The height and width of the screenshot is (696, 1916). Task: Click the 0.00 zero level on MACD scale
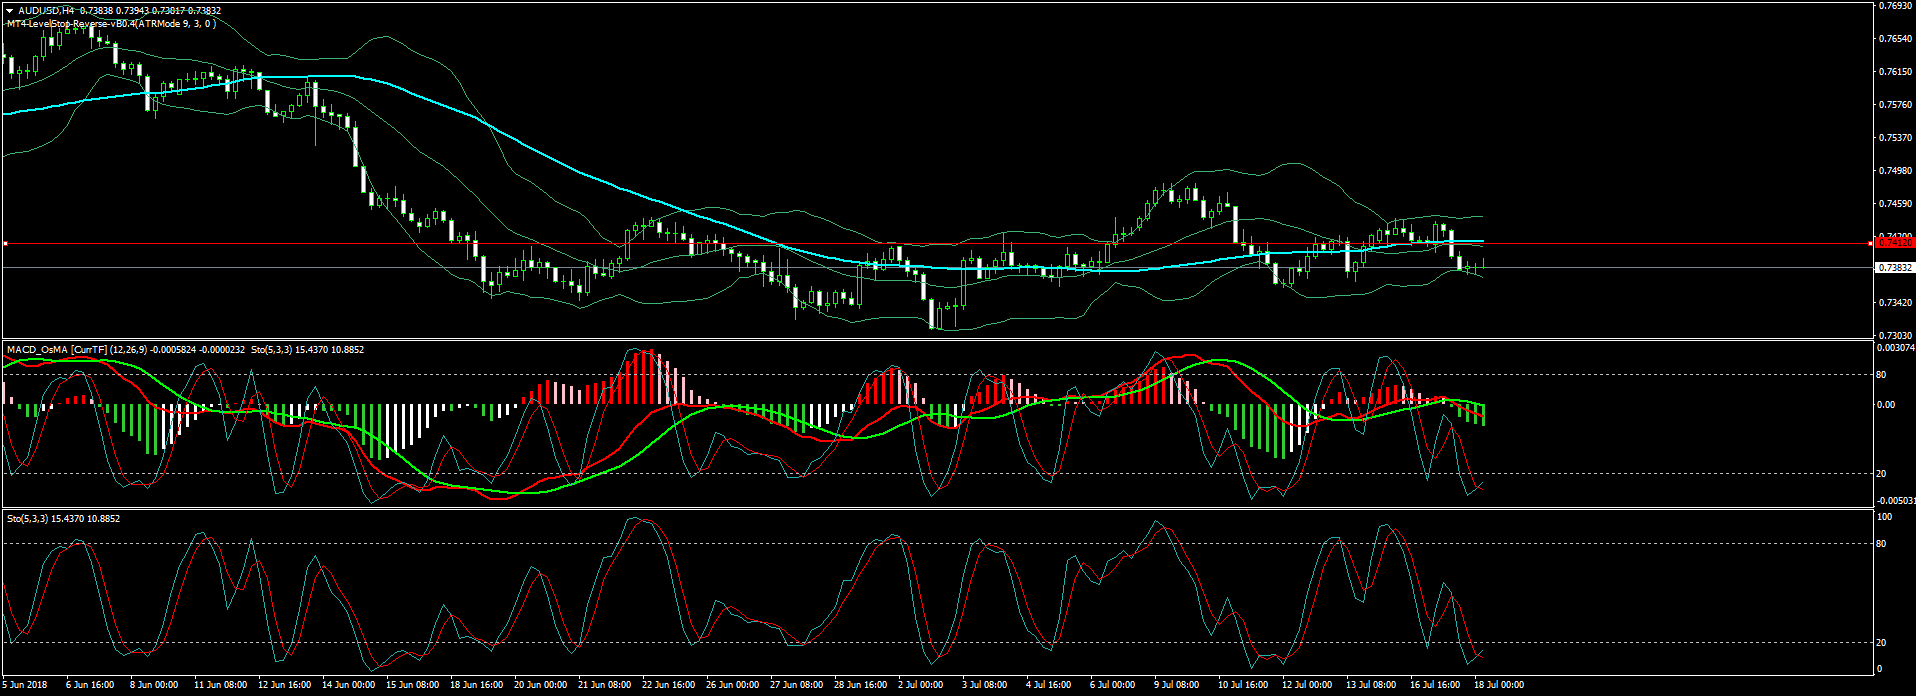[x=1886, y=405]
